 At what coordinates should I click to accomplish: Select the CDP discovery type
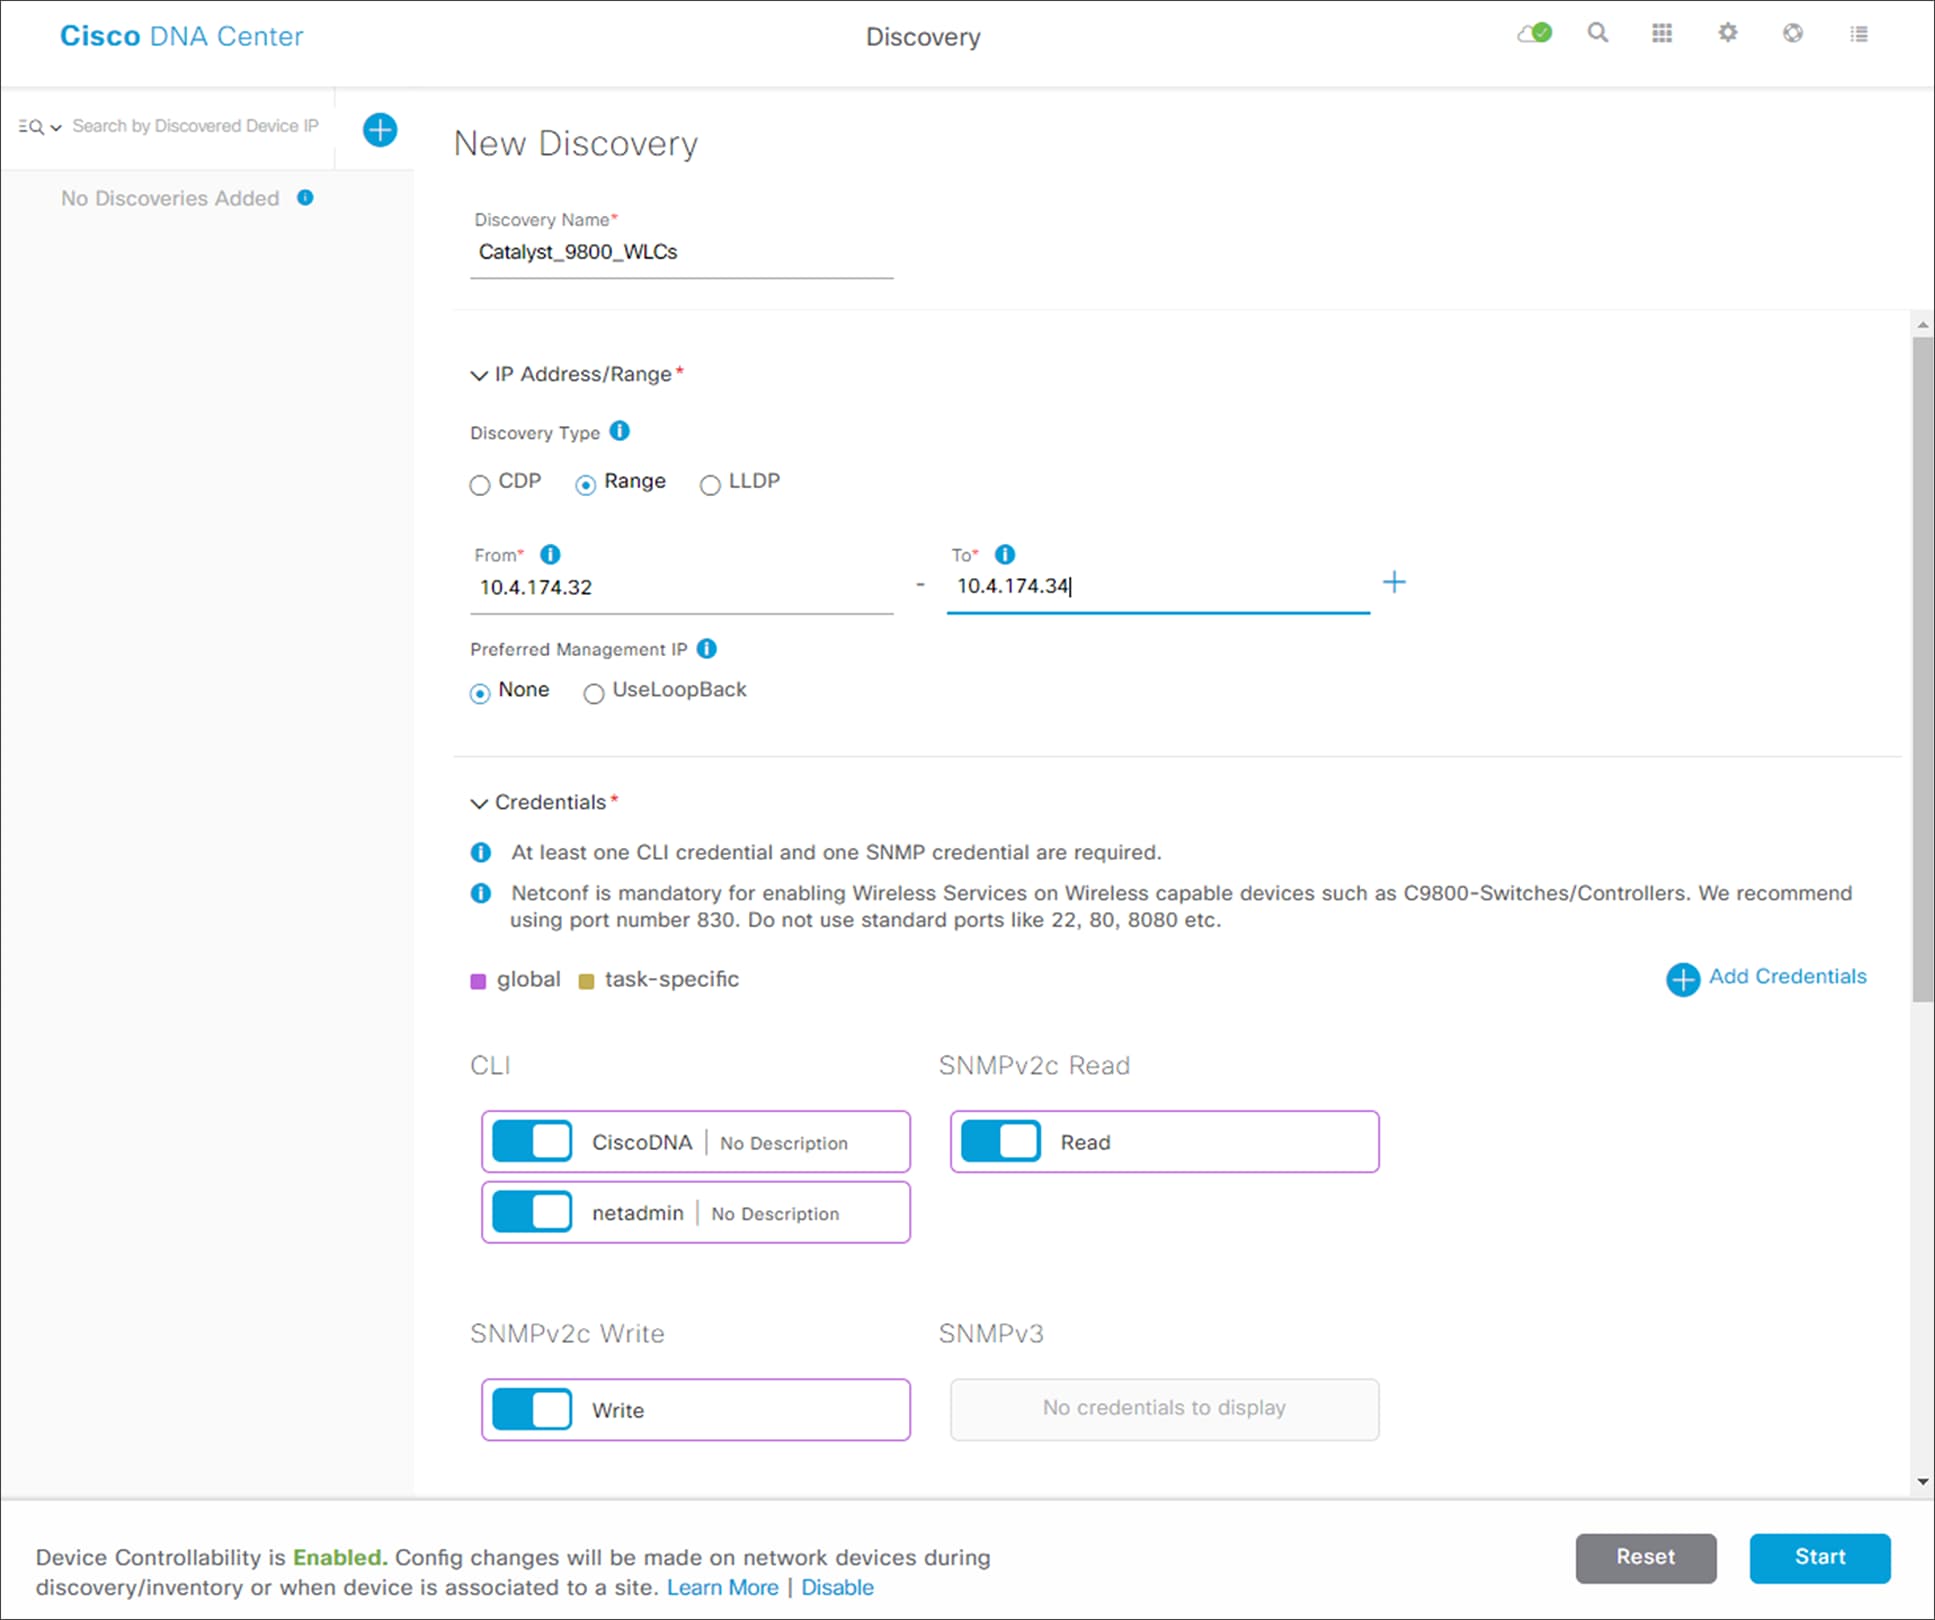click(x=480, y=485)
